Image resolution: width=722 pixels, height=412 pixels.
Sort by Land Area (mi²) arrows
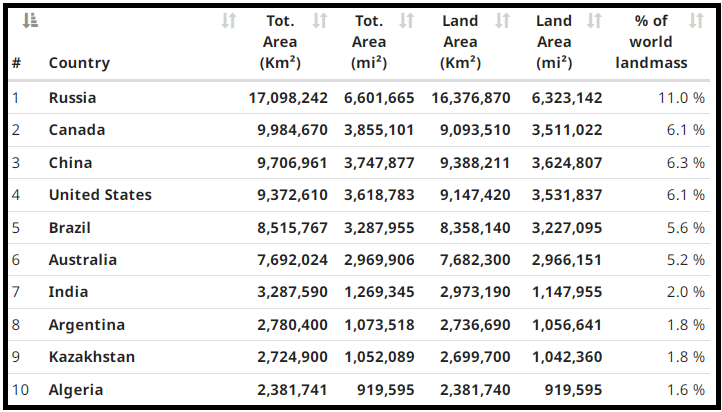point(594,21)
